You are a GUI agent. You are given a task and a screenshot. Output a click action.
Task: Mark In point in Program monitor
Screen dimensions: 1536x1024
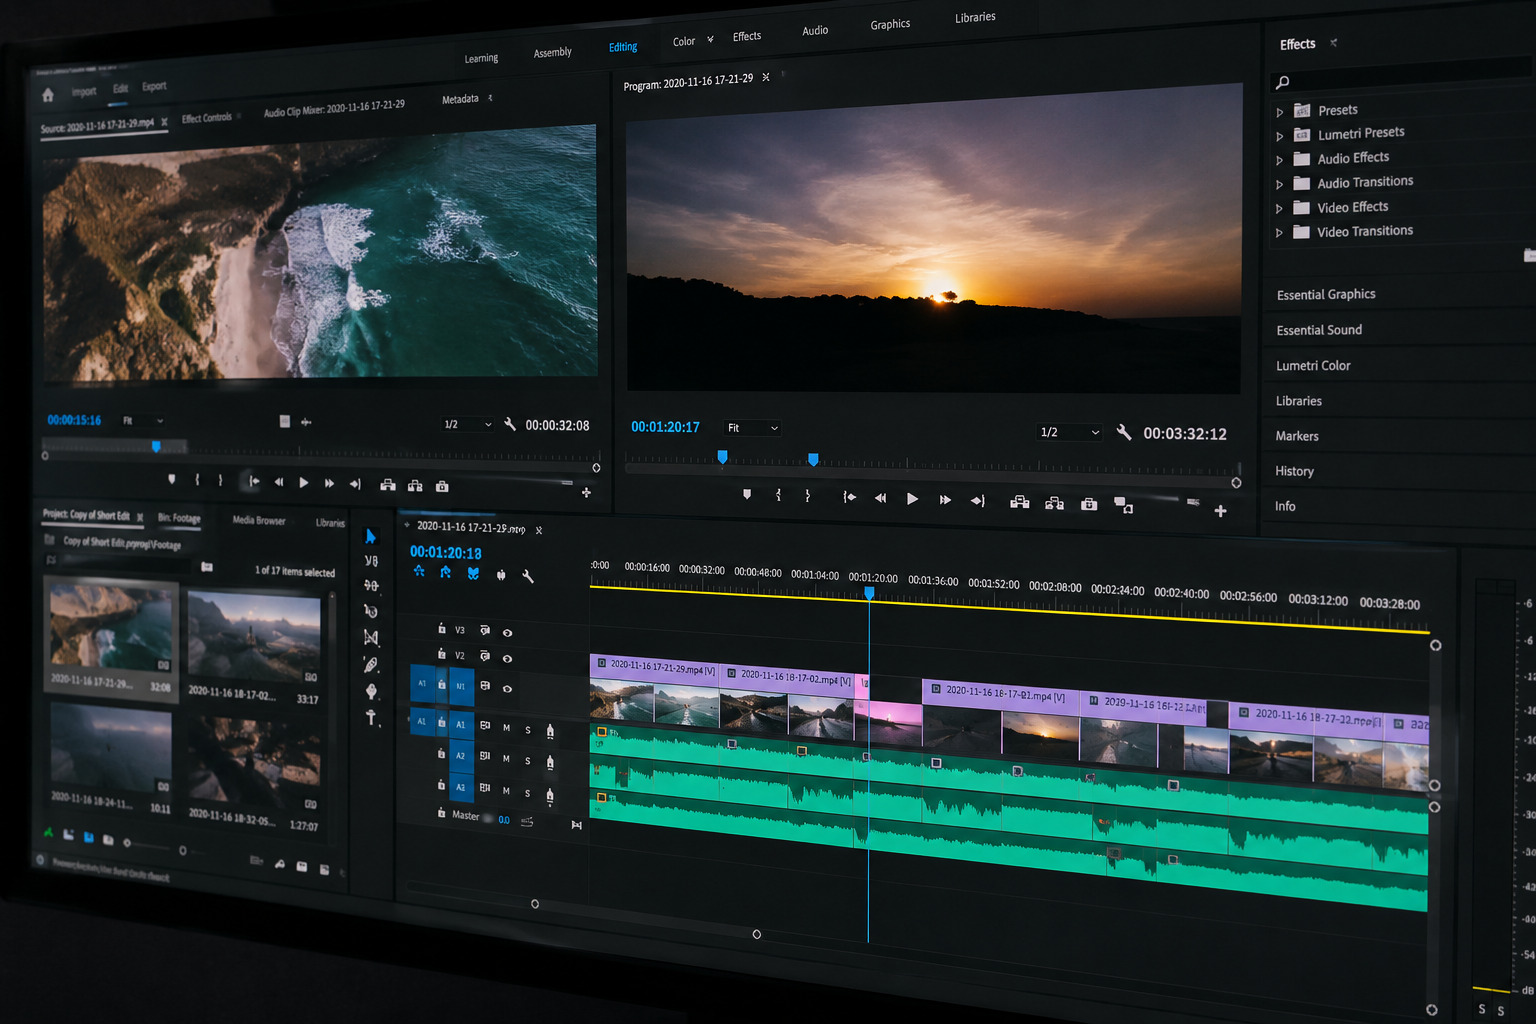click(x=778, y=495)
